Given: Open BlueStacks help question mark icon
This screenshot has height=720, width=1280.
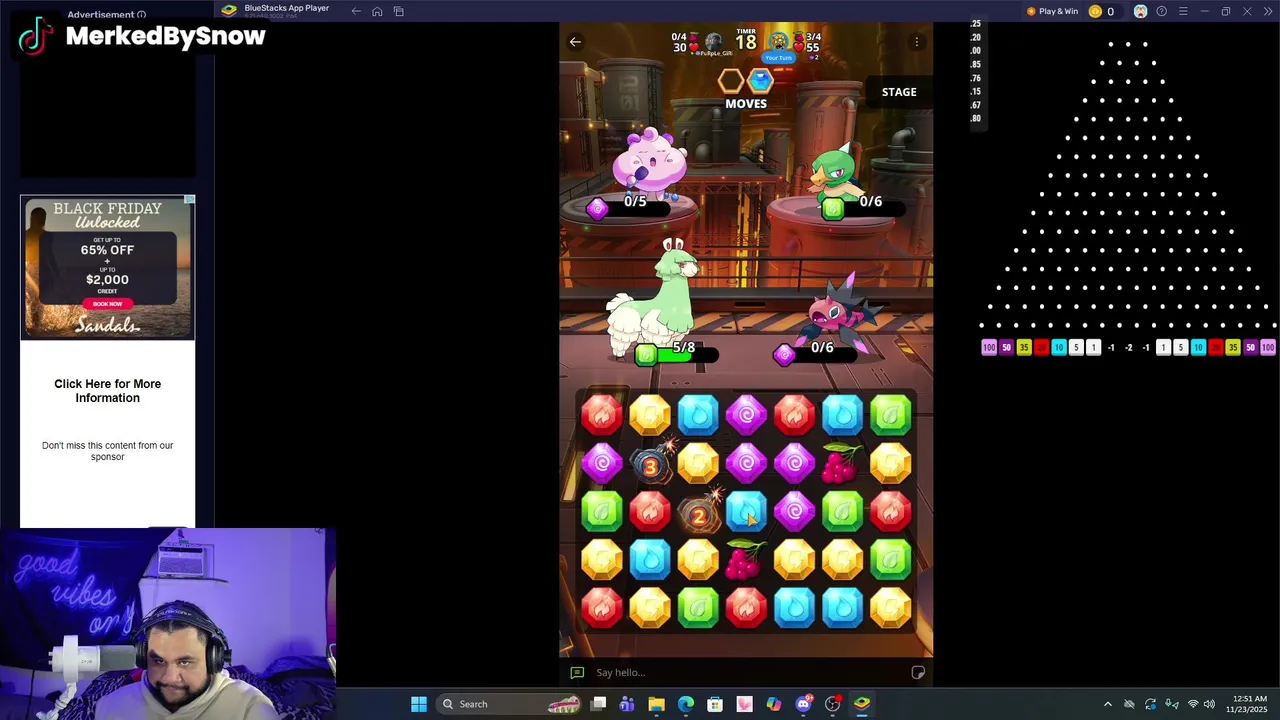Looking at the screenshot, I should pos(1161,11).
